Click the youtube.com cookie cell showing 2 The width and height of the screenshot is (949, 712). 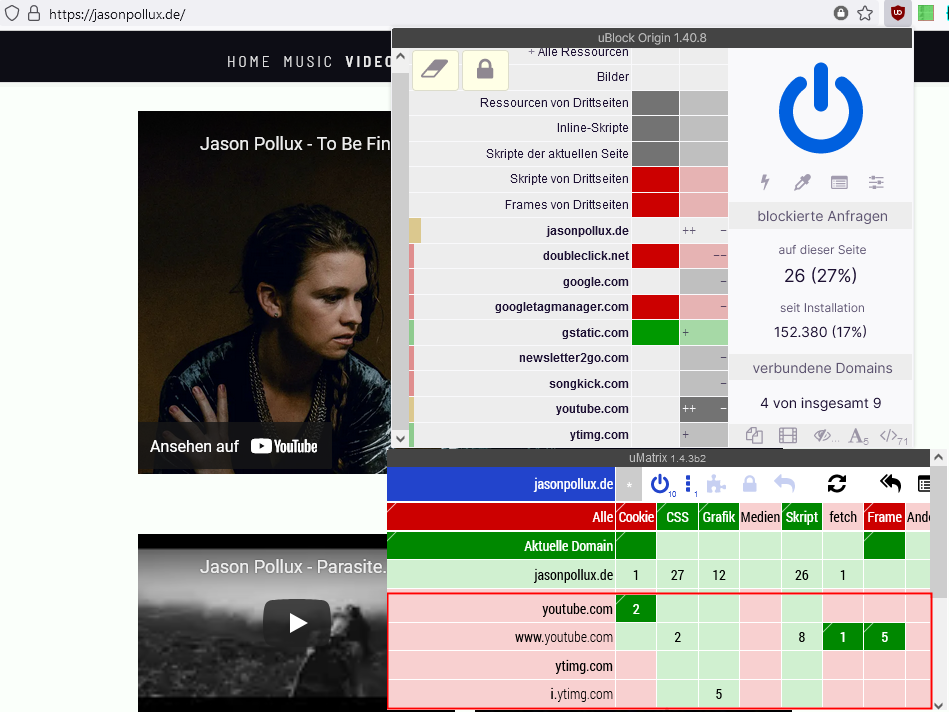(x=636, y=608)
